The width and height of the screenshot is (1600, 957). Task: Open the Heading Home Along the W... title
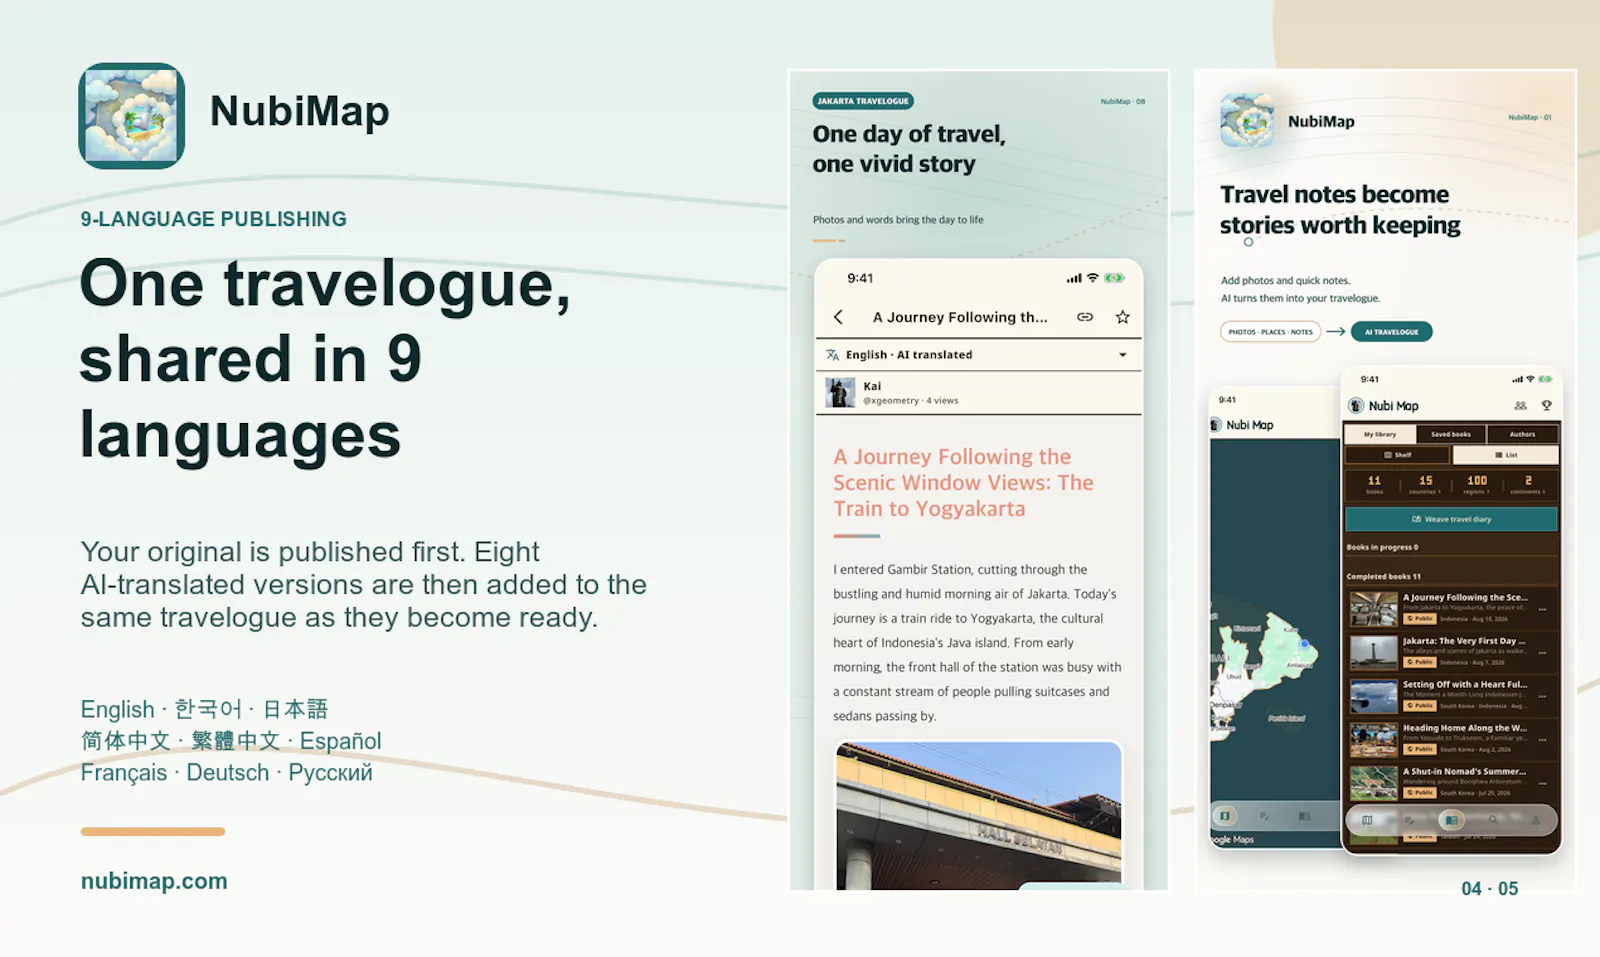(x=1464, y=728)
